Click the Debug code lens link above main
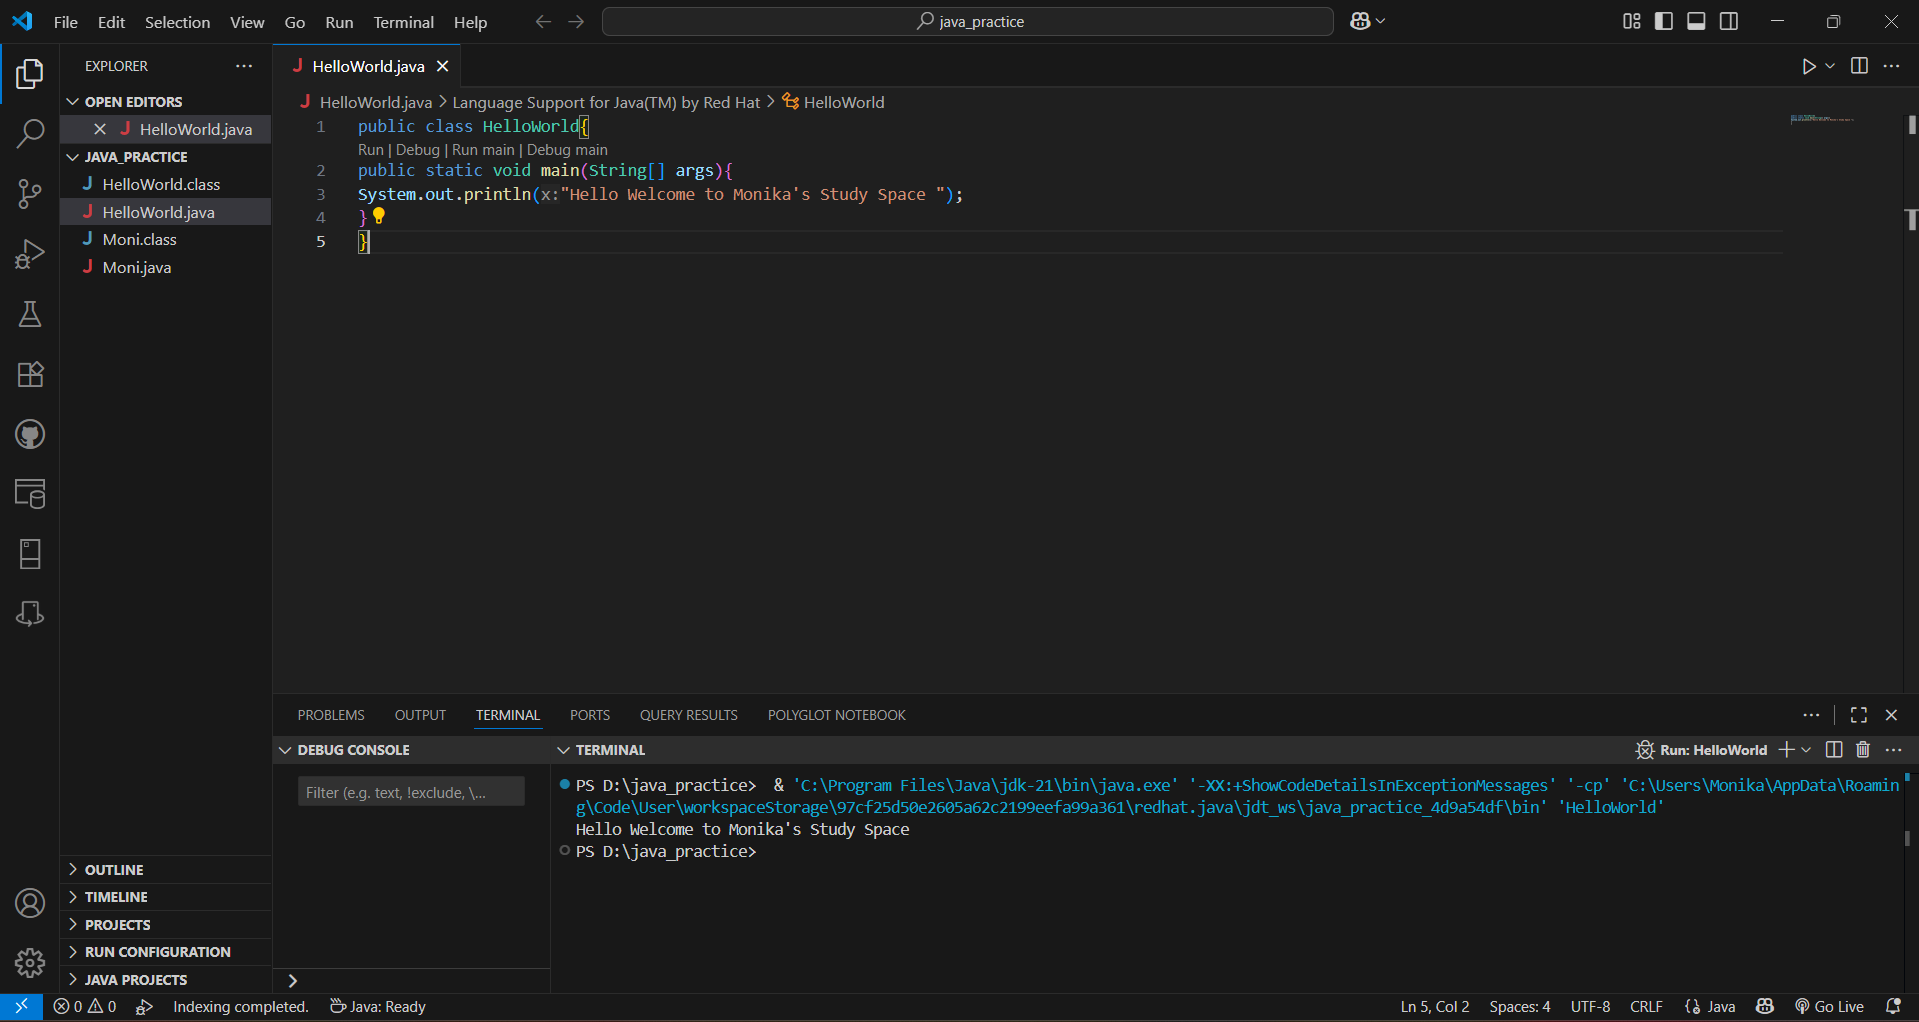 click(418, 149)
